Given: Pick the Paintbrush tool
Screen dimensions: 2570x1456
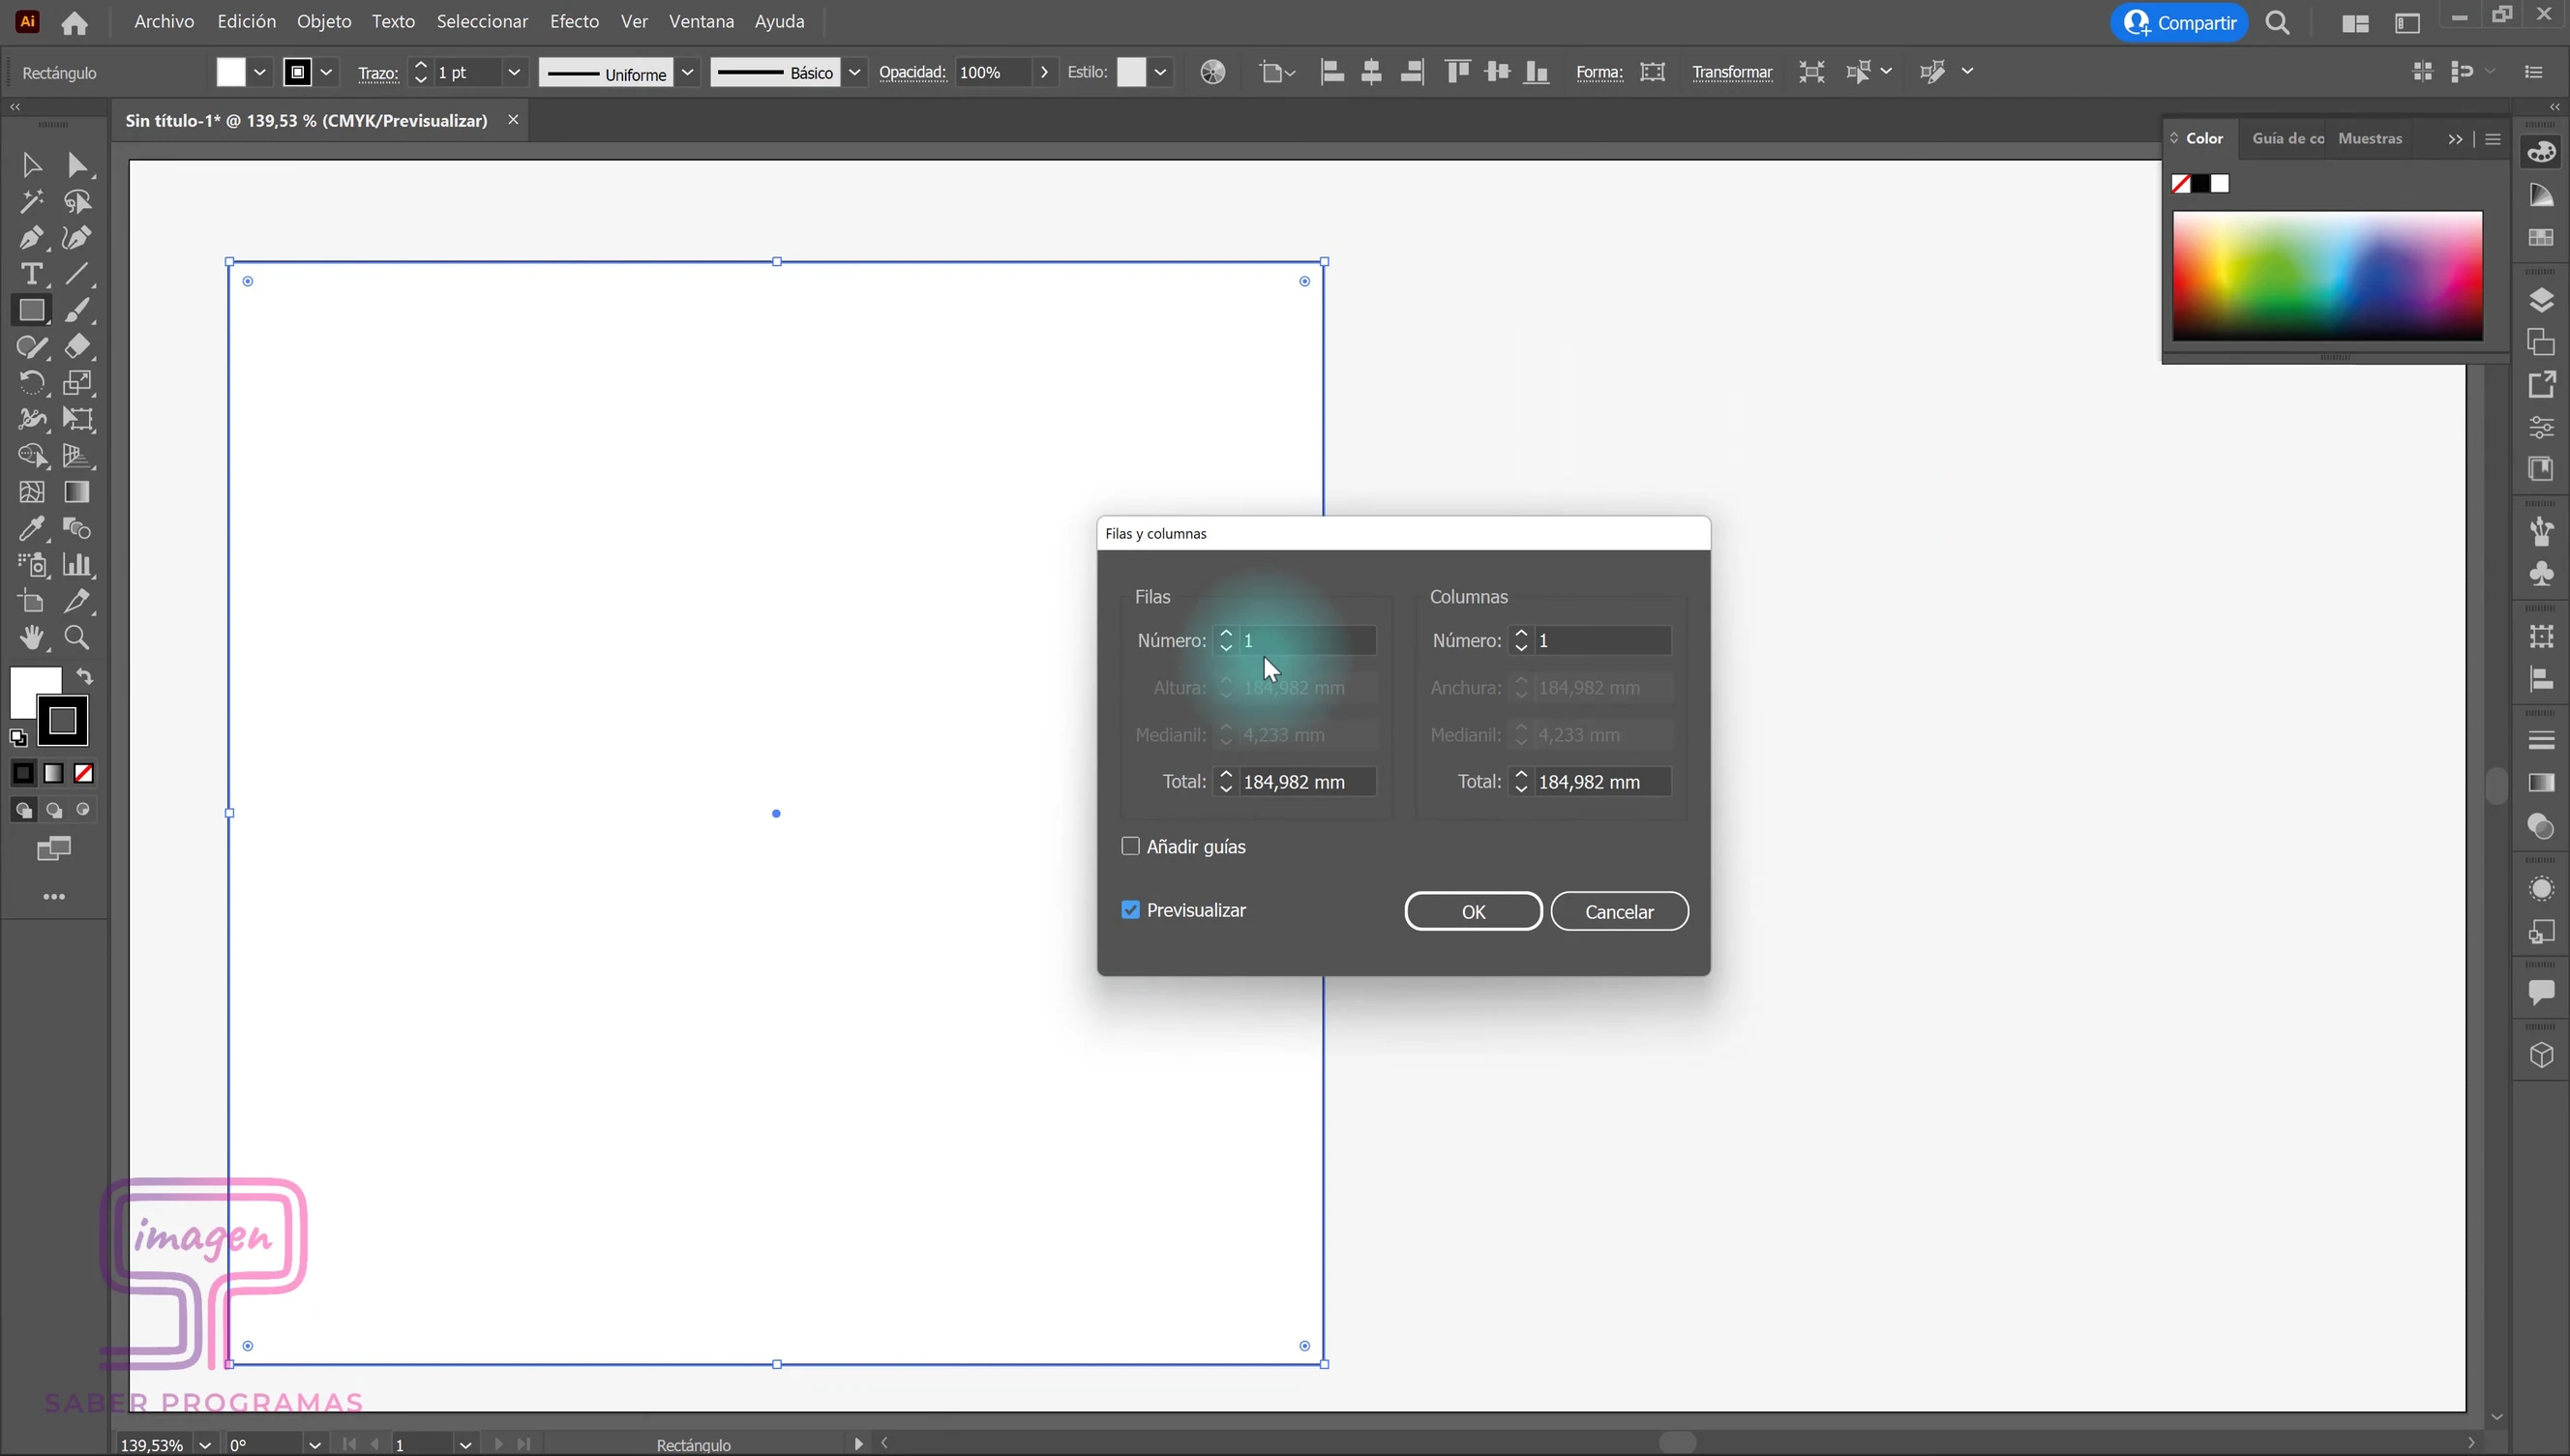Looking at the screenshot, I should [x=77, y=310].
